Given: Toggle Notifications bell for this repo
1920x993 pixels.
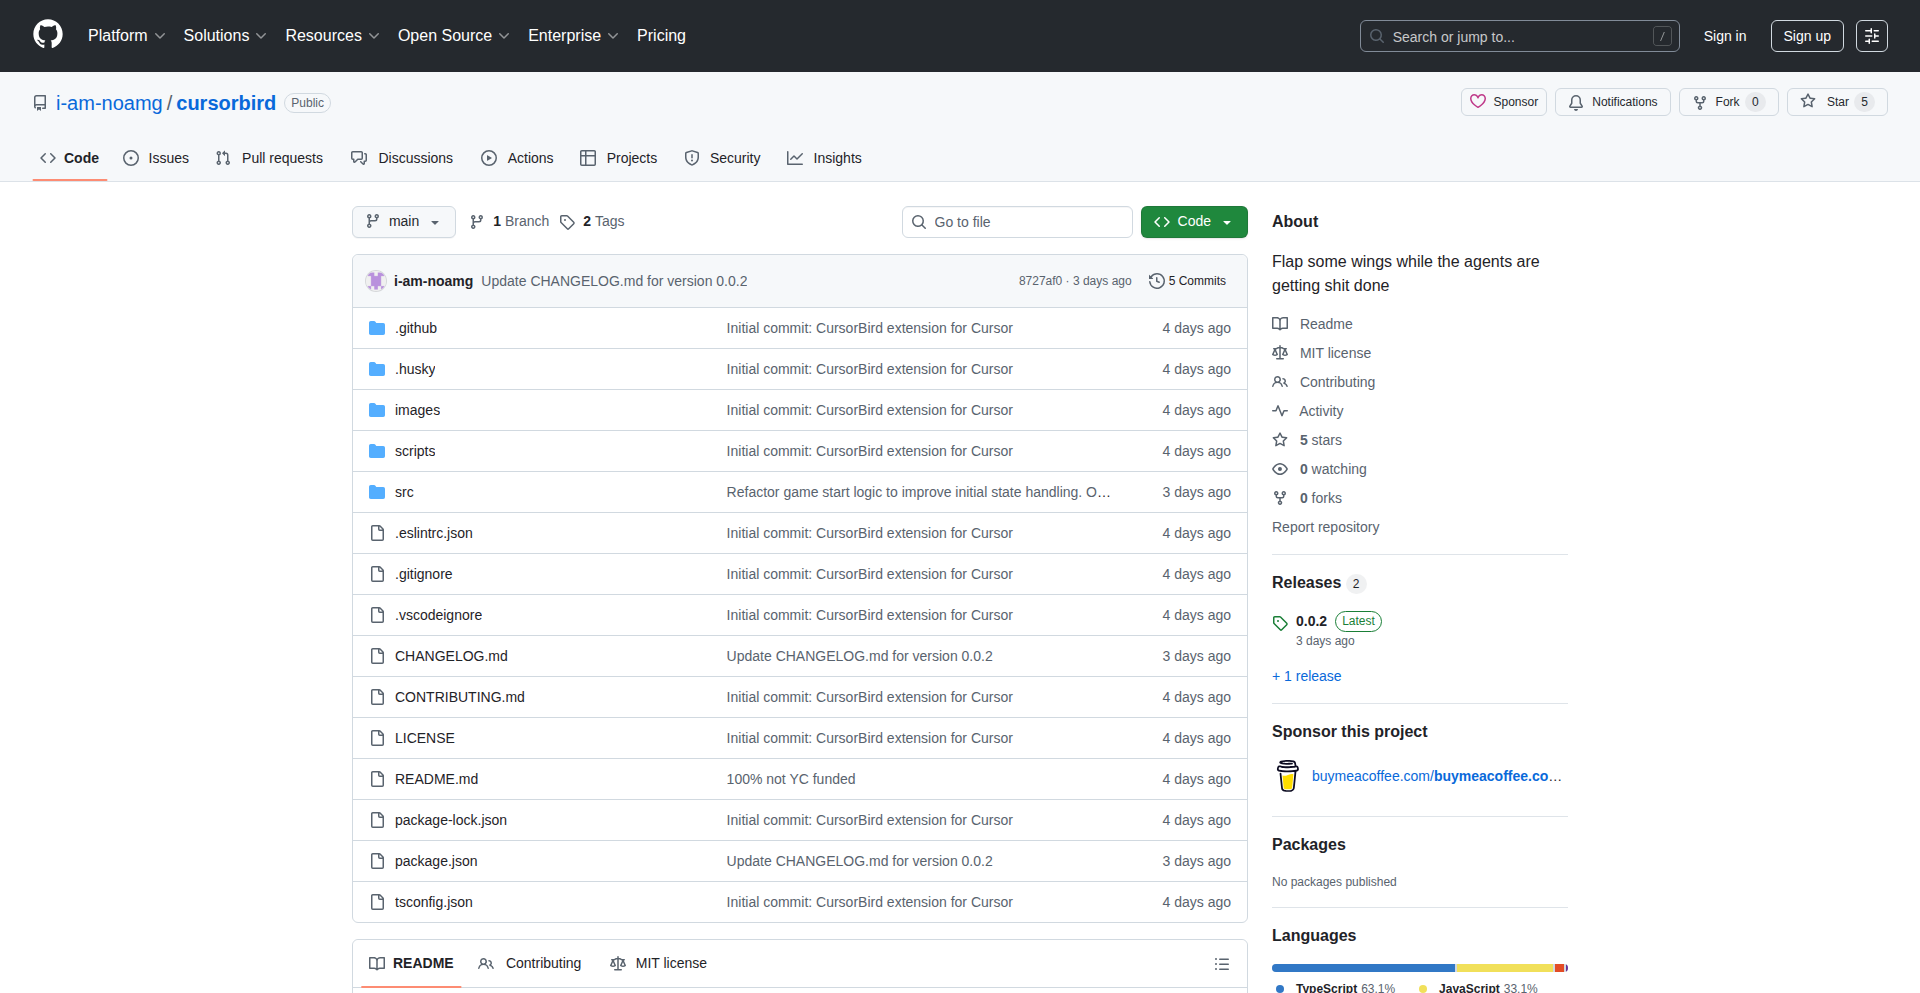Looking at the screenshot, I should coord(1612,102).
